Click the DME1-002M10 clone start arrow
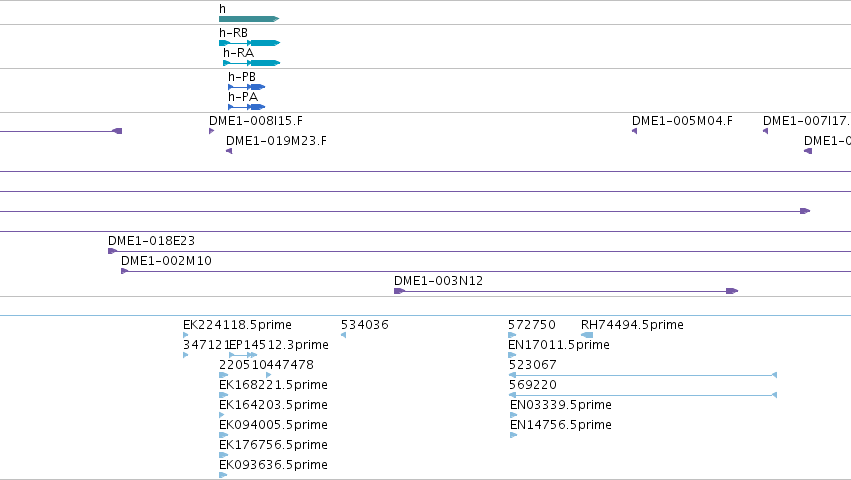The image size is (851, 480). point(124,271)
